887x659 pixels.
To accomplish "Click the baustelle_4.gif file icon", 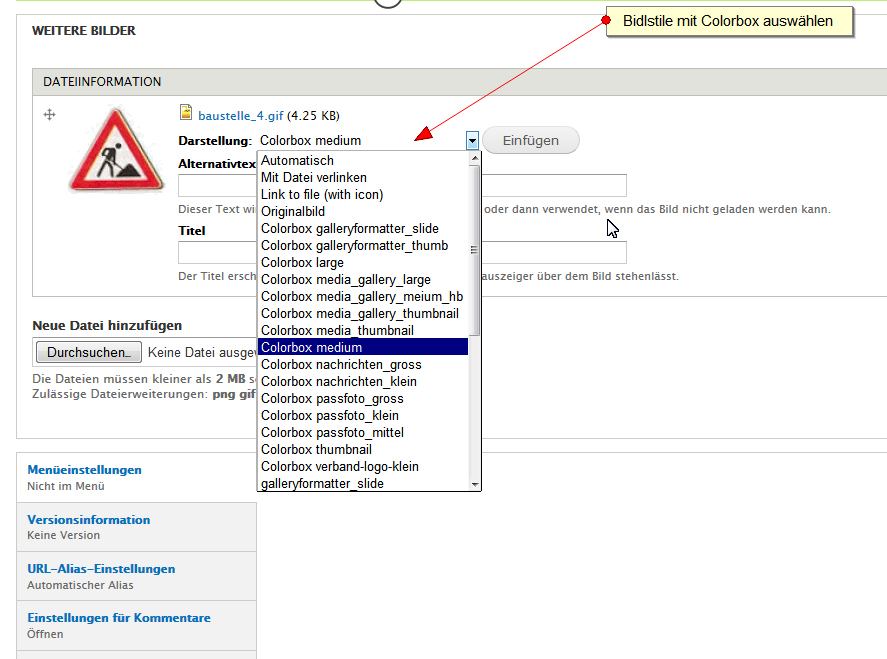I will point(185,114).
